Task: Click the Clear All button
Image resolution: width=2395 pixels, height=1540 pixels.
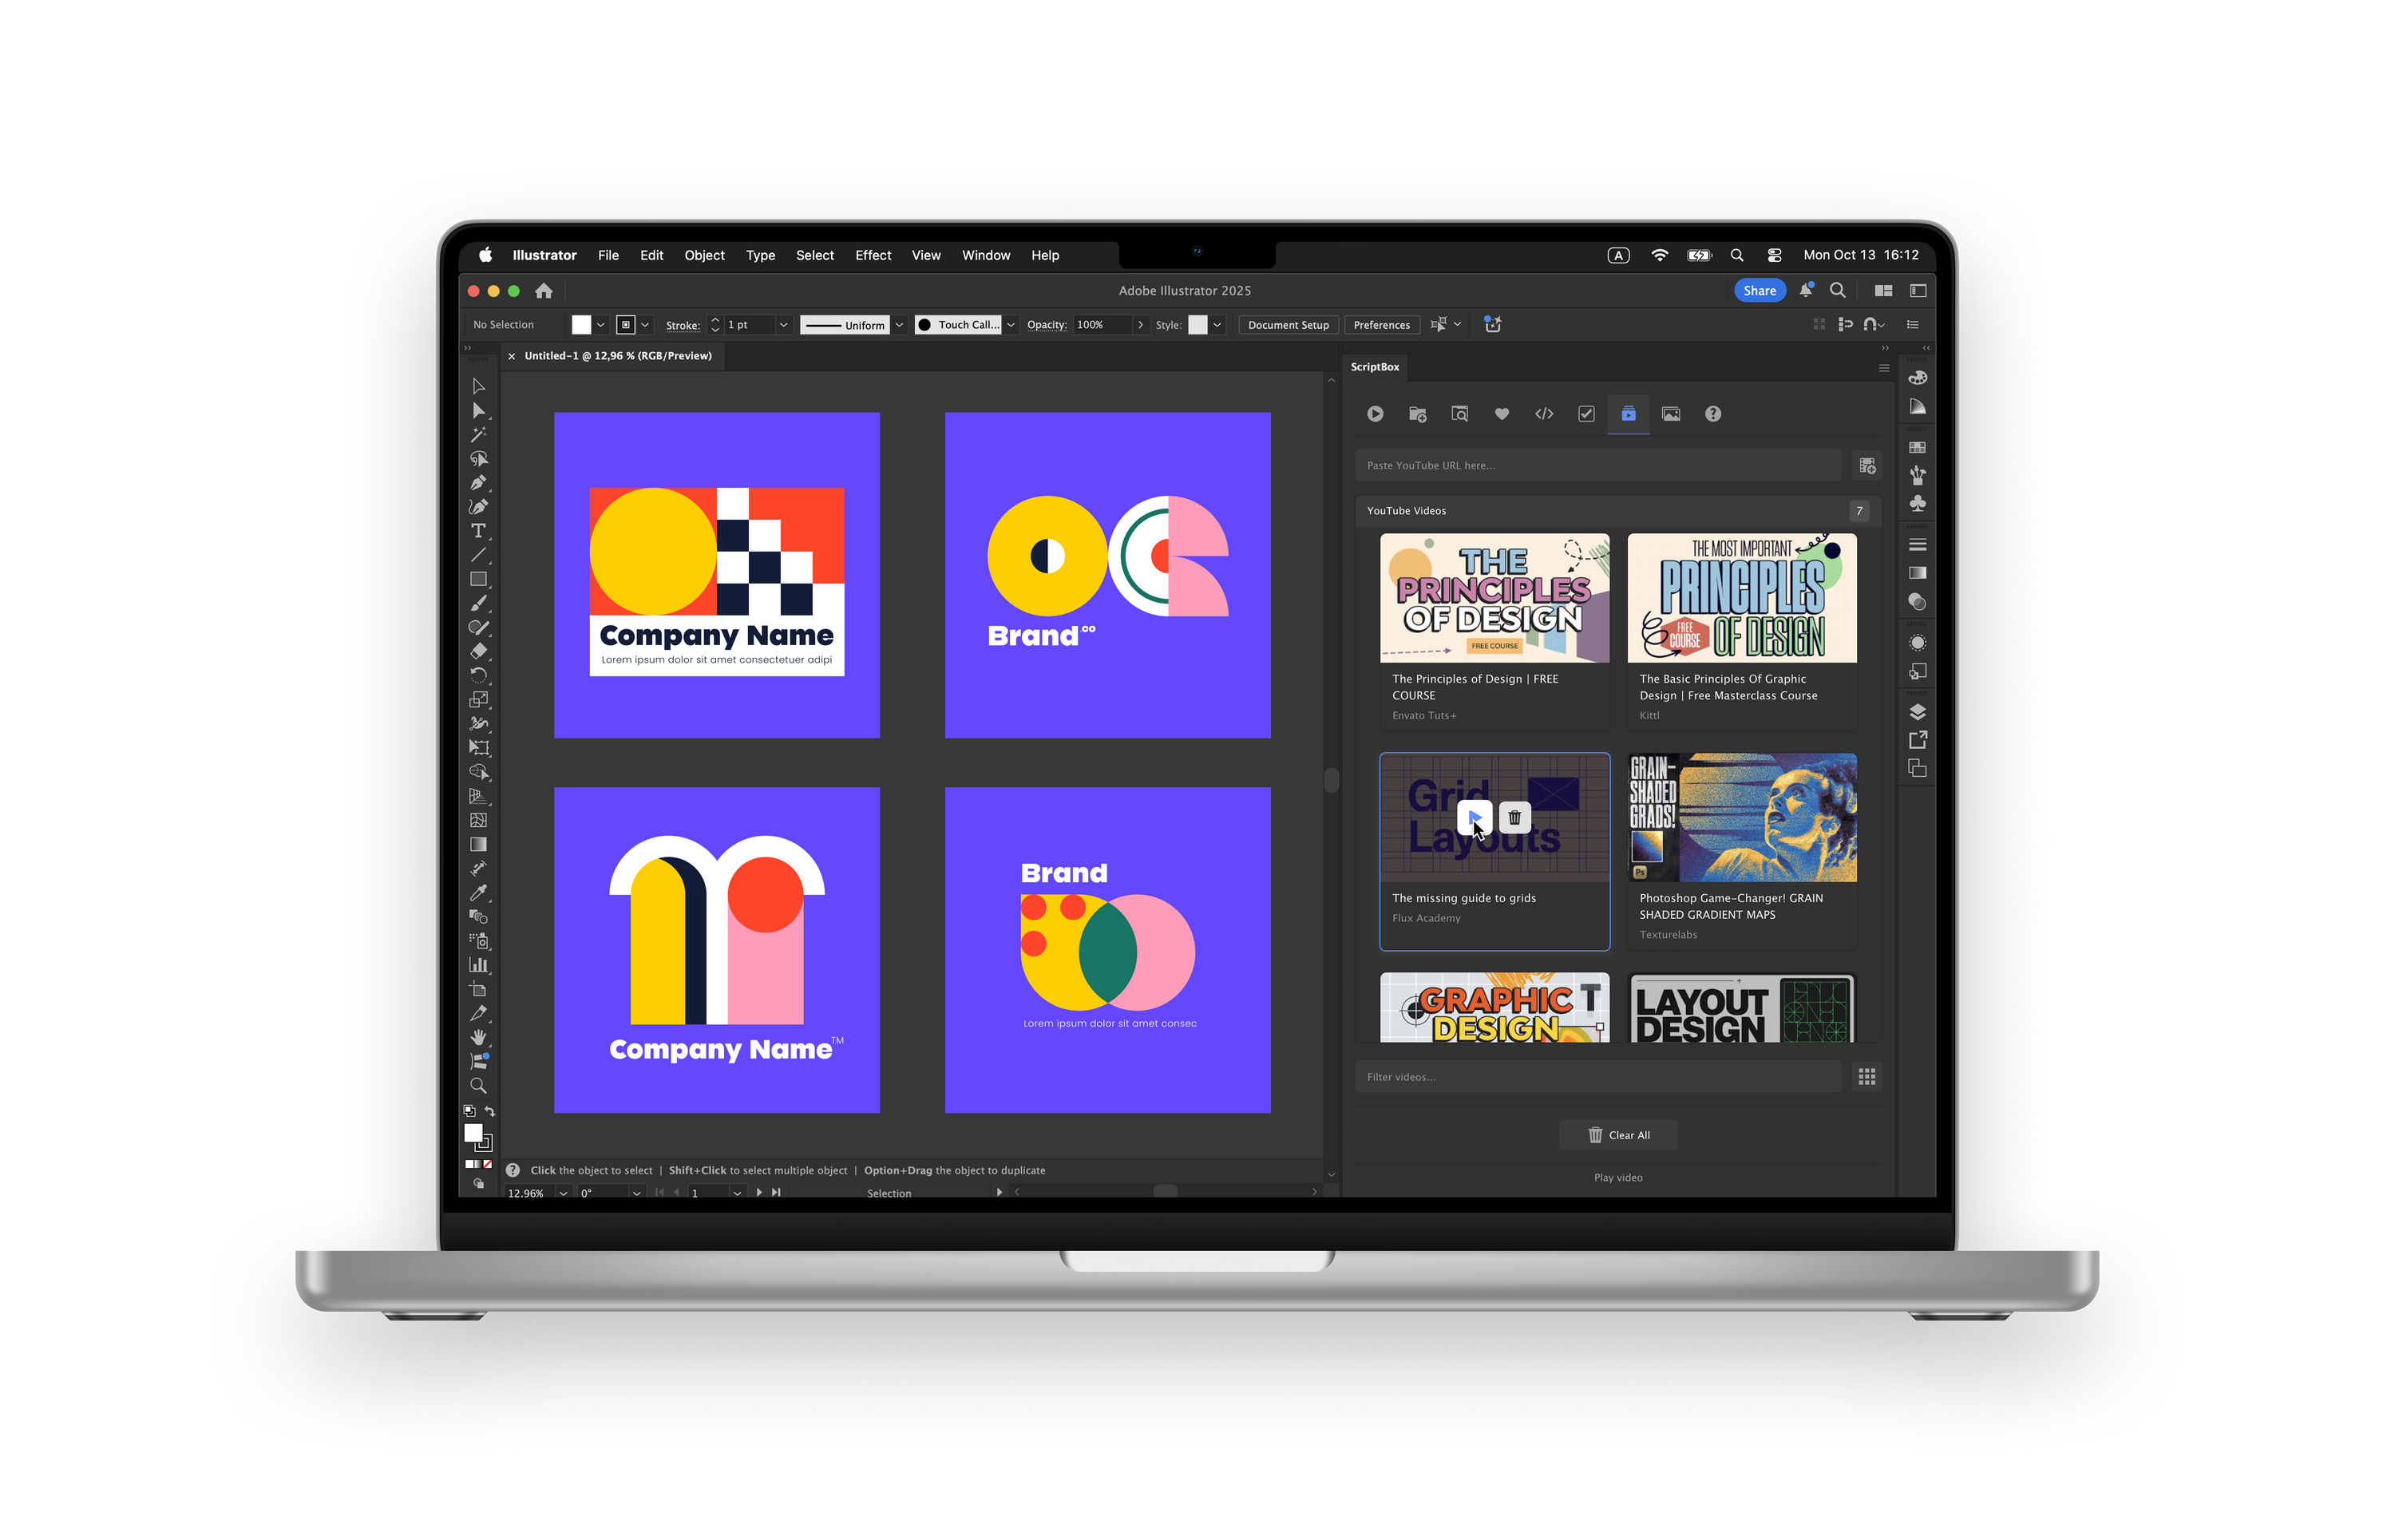Action: [1618, 1135]
